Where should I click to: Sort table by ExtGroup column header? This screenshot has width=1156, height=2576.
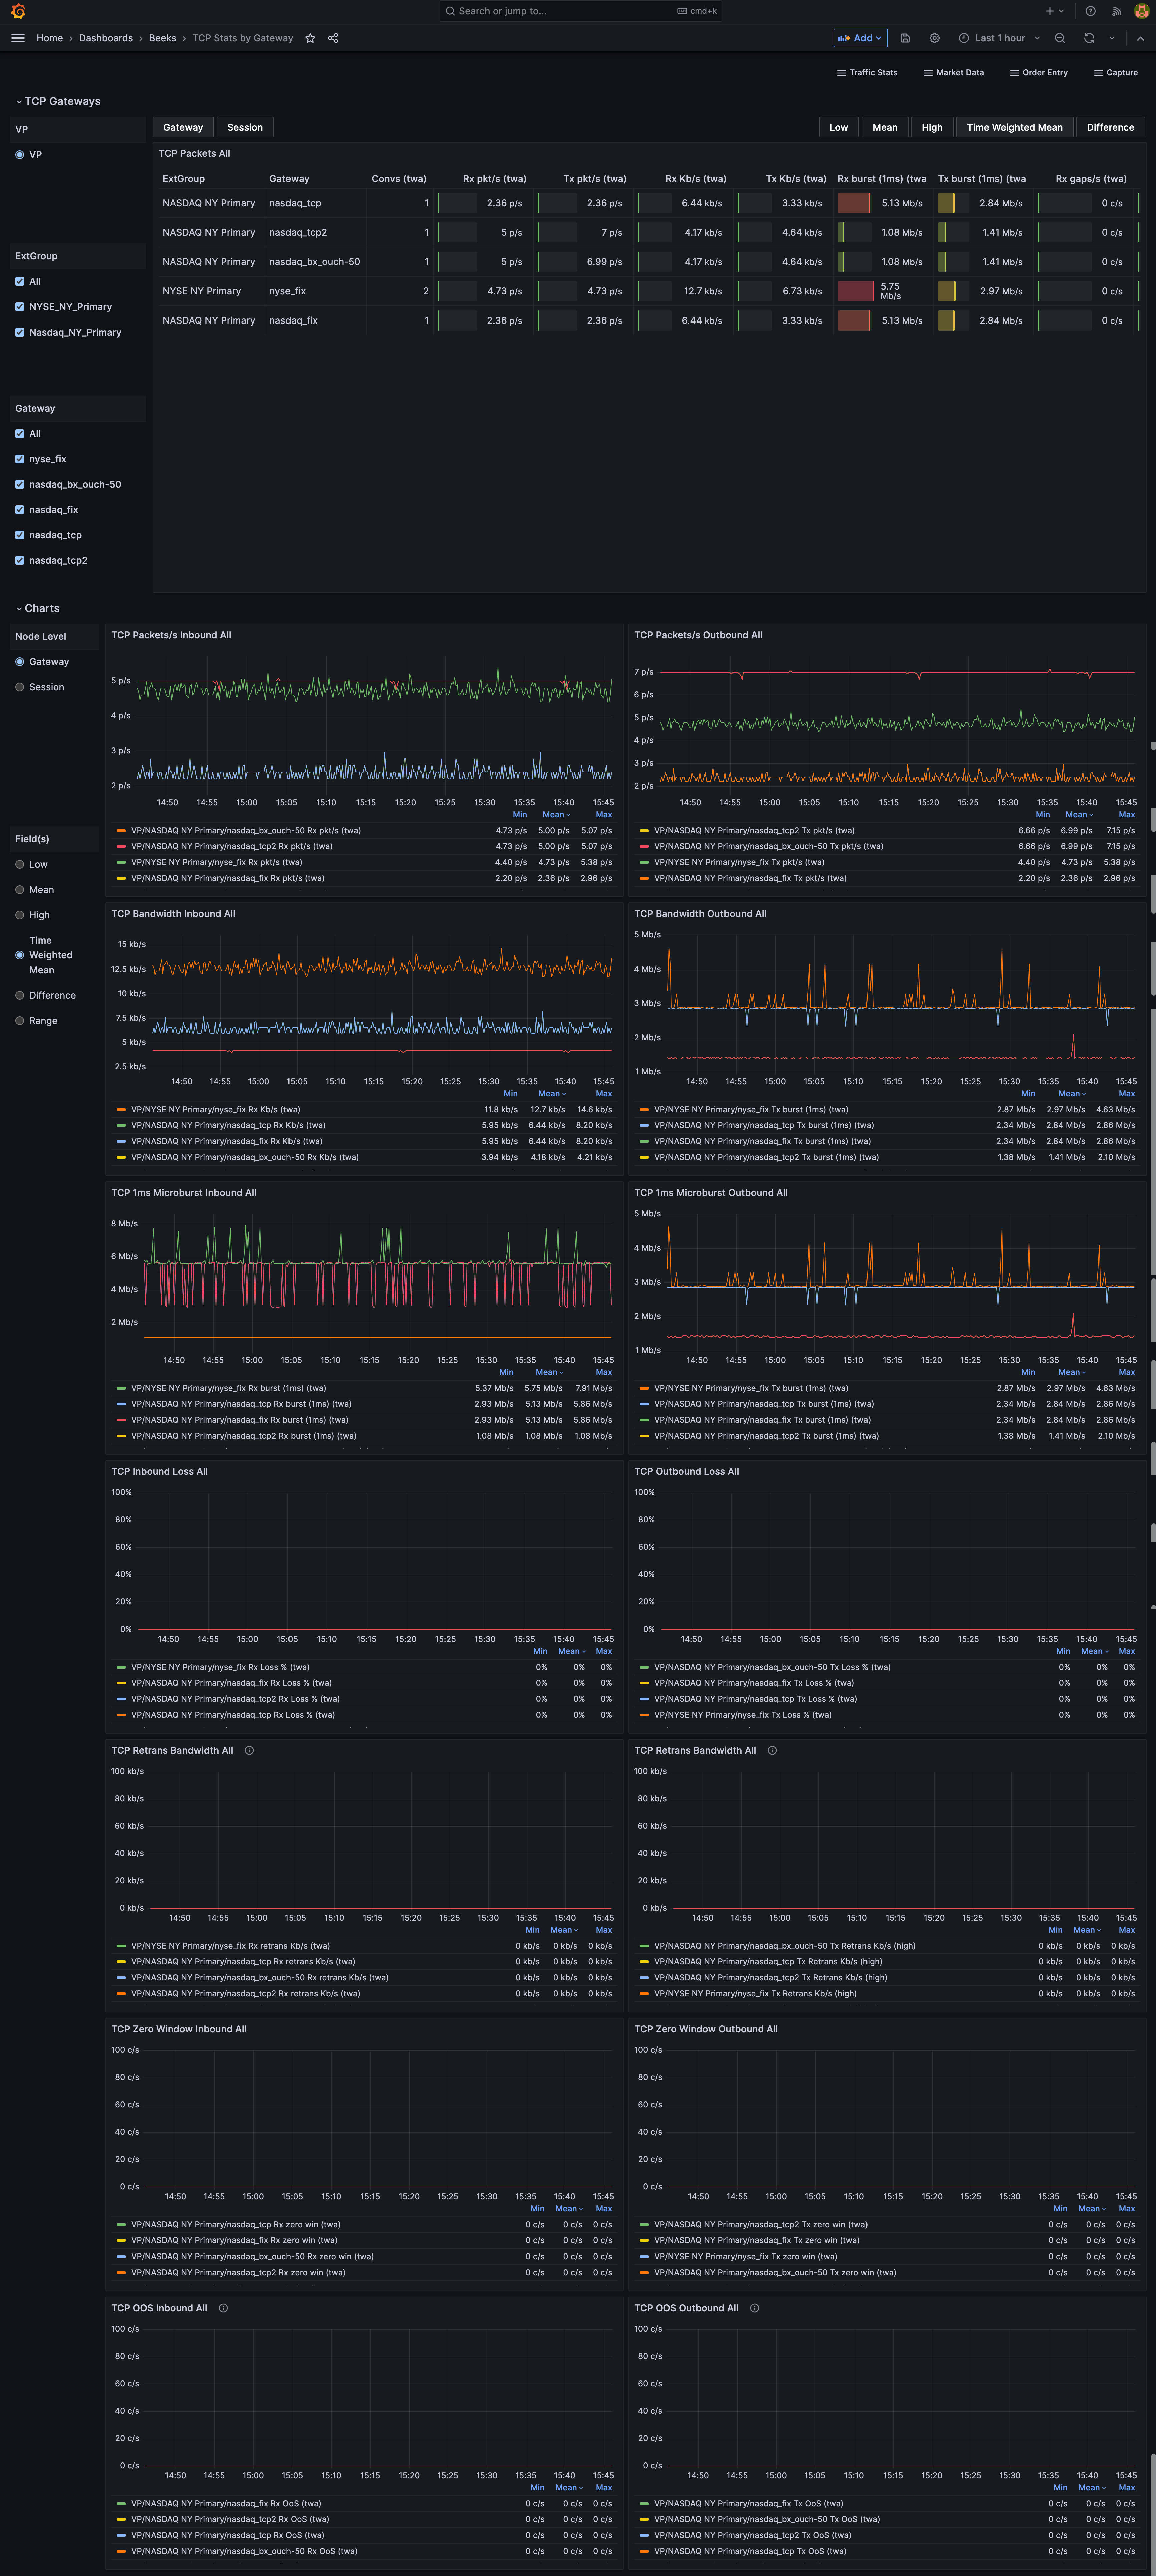184,179
